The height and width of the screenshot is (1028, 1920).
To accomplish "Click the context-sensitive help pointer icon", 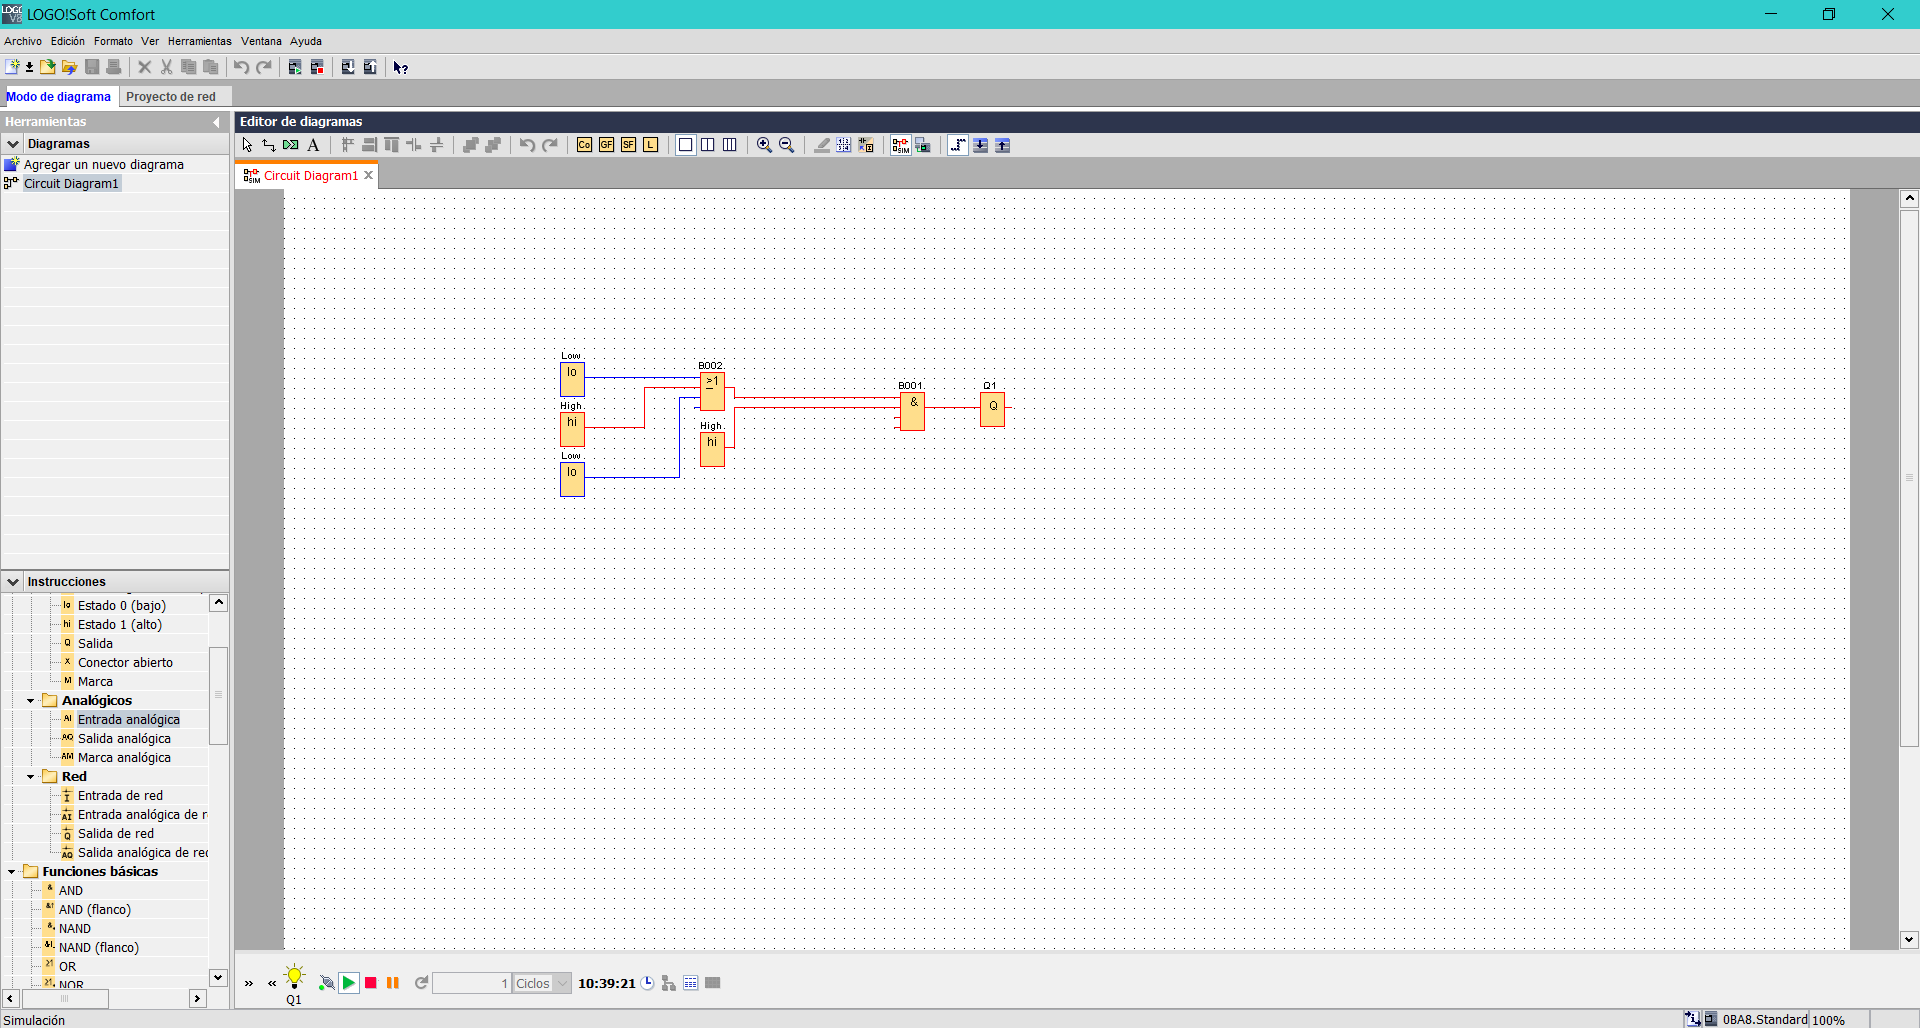I will (400, 67).
